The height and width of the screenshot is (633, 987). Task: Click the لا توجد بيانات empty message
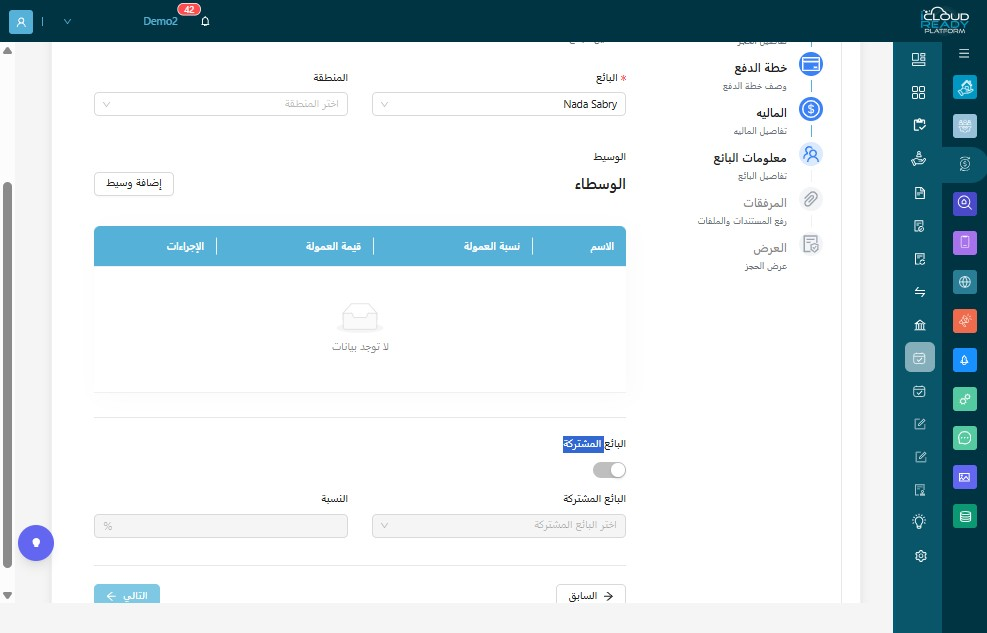[360, 347]
